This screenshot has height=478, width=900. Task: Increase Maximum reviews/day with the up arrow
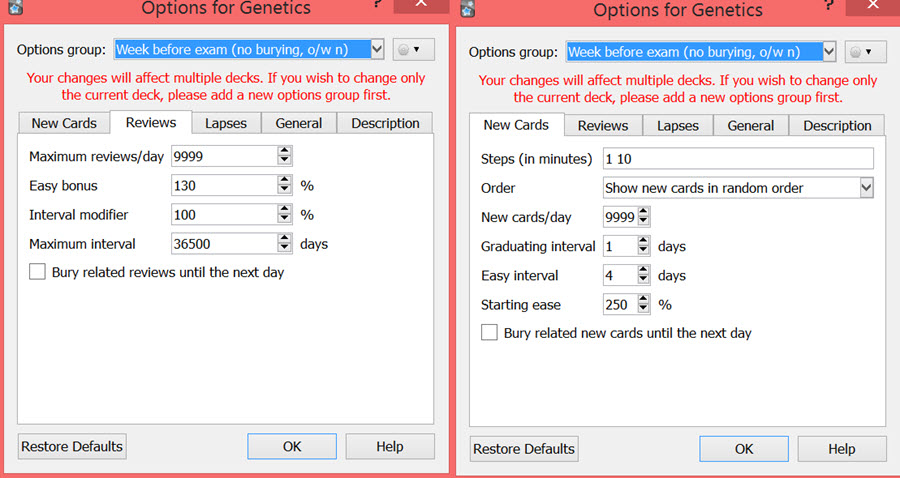pyautogui.click(x=284, y=151)
